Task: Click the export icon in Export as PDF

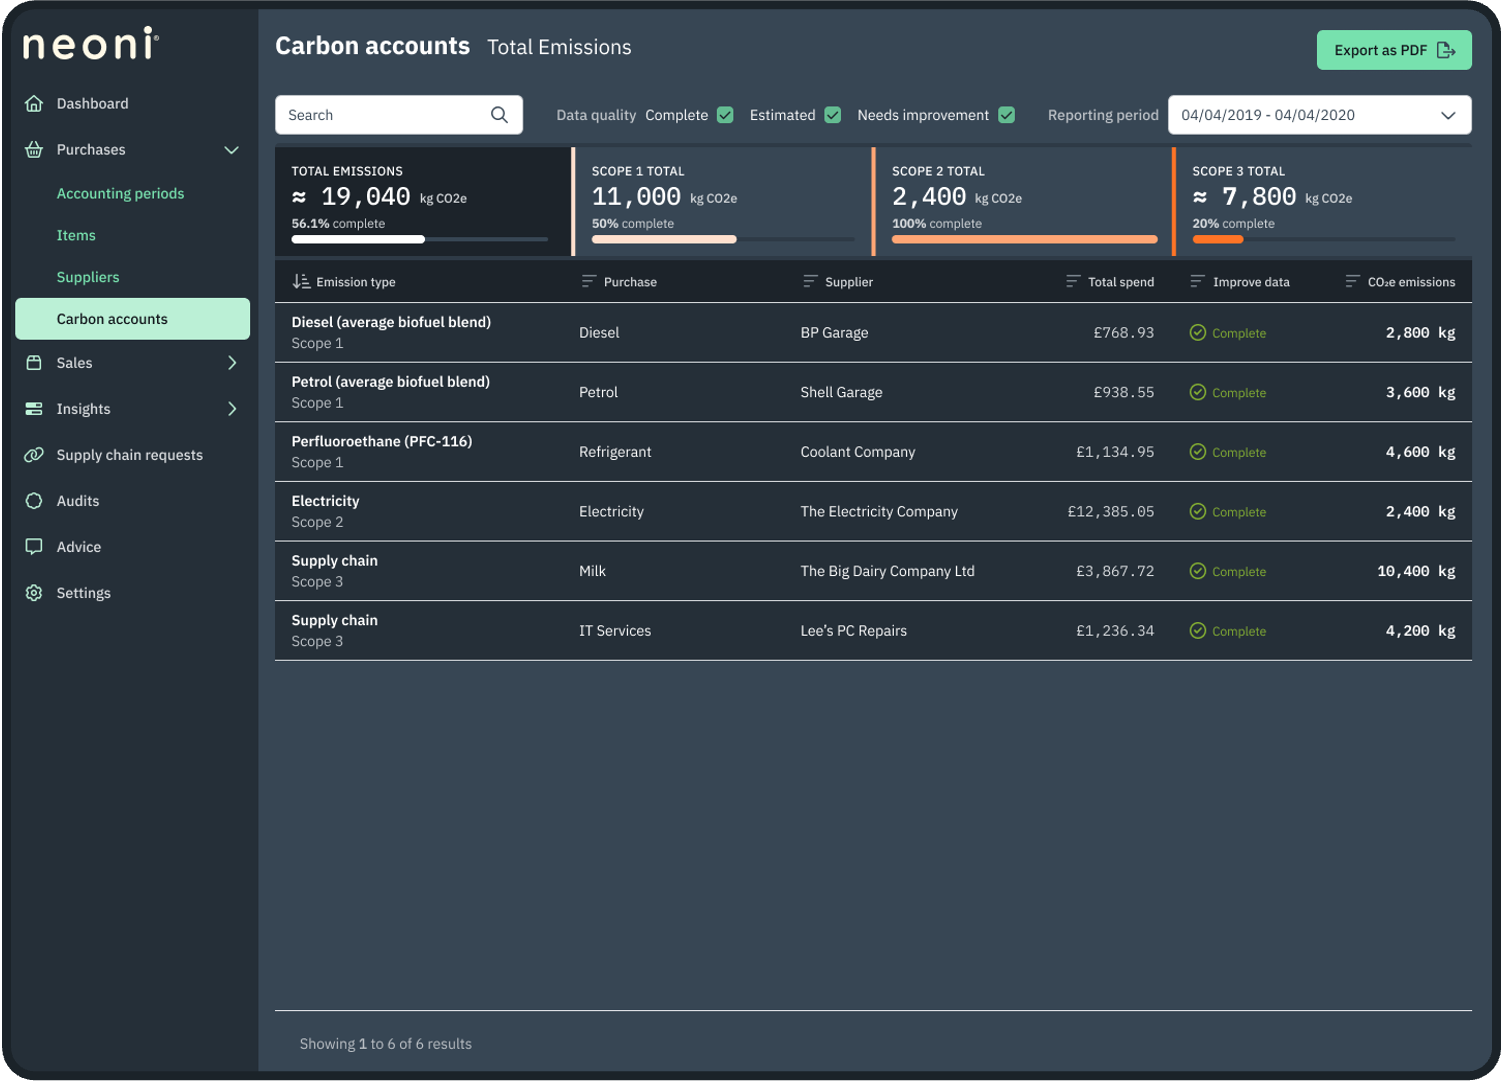Action: (x=1446, y=50)
